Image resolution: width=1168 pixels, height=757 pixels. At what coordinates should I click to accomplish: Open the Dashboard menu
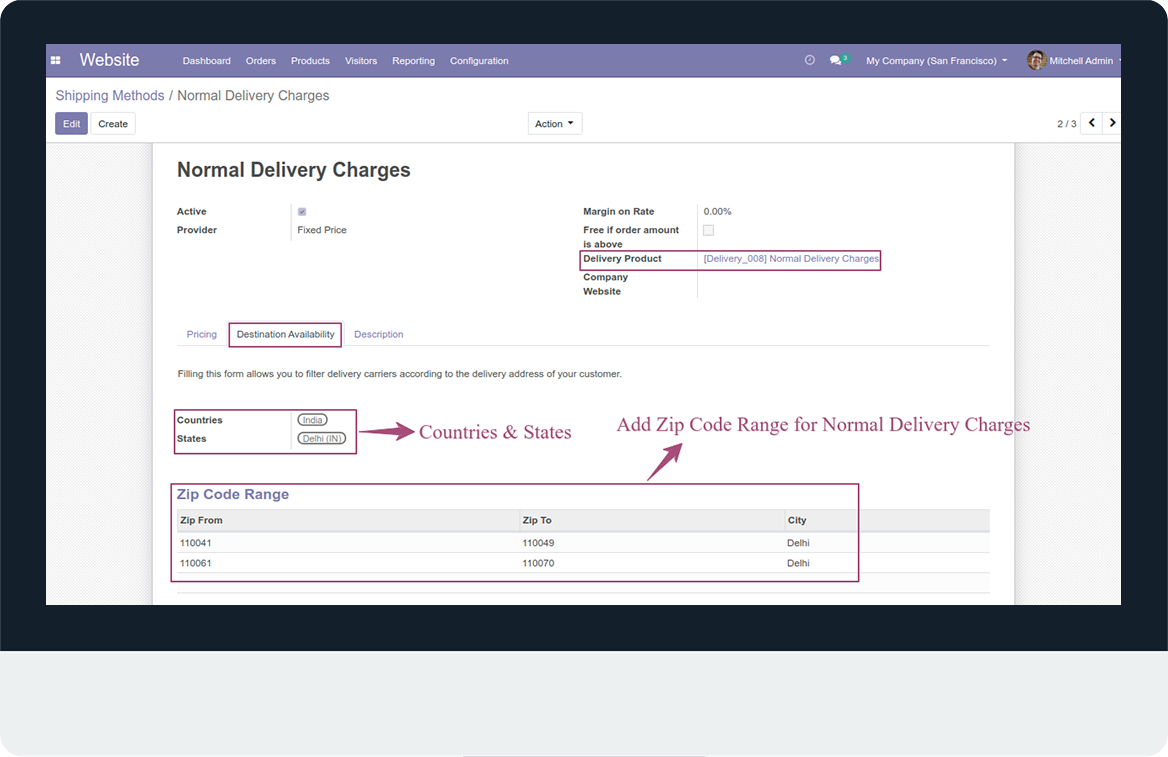tap(206, 60)
